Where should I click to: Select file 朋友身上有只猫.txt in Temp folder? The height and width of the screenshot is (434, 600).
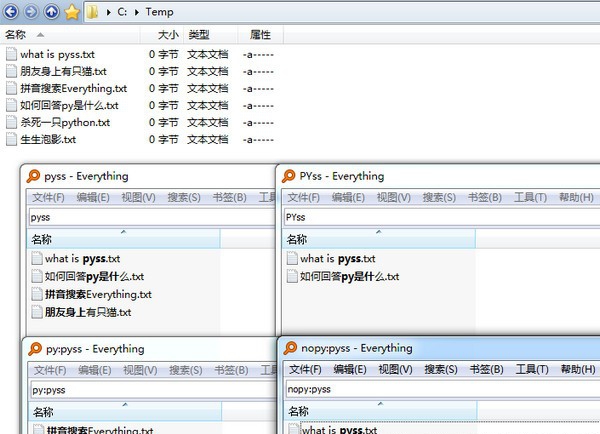pyautogui.click(x=64, y=72)
